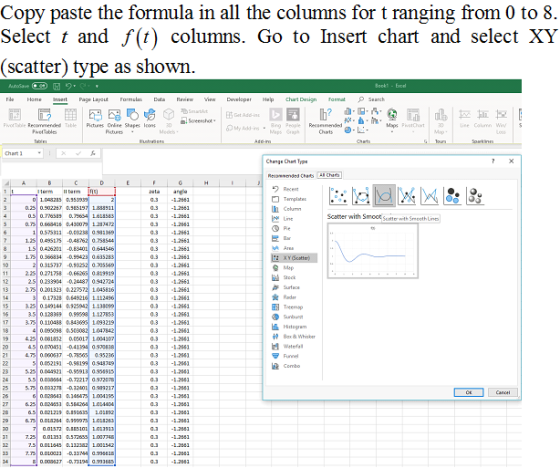Switch to the Page Layout tab

click(x=93, y=99)
